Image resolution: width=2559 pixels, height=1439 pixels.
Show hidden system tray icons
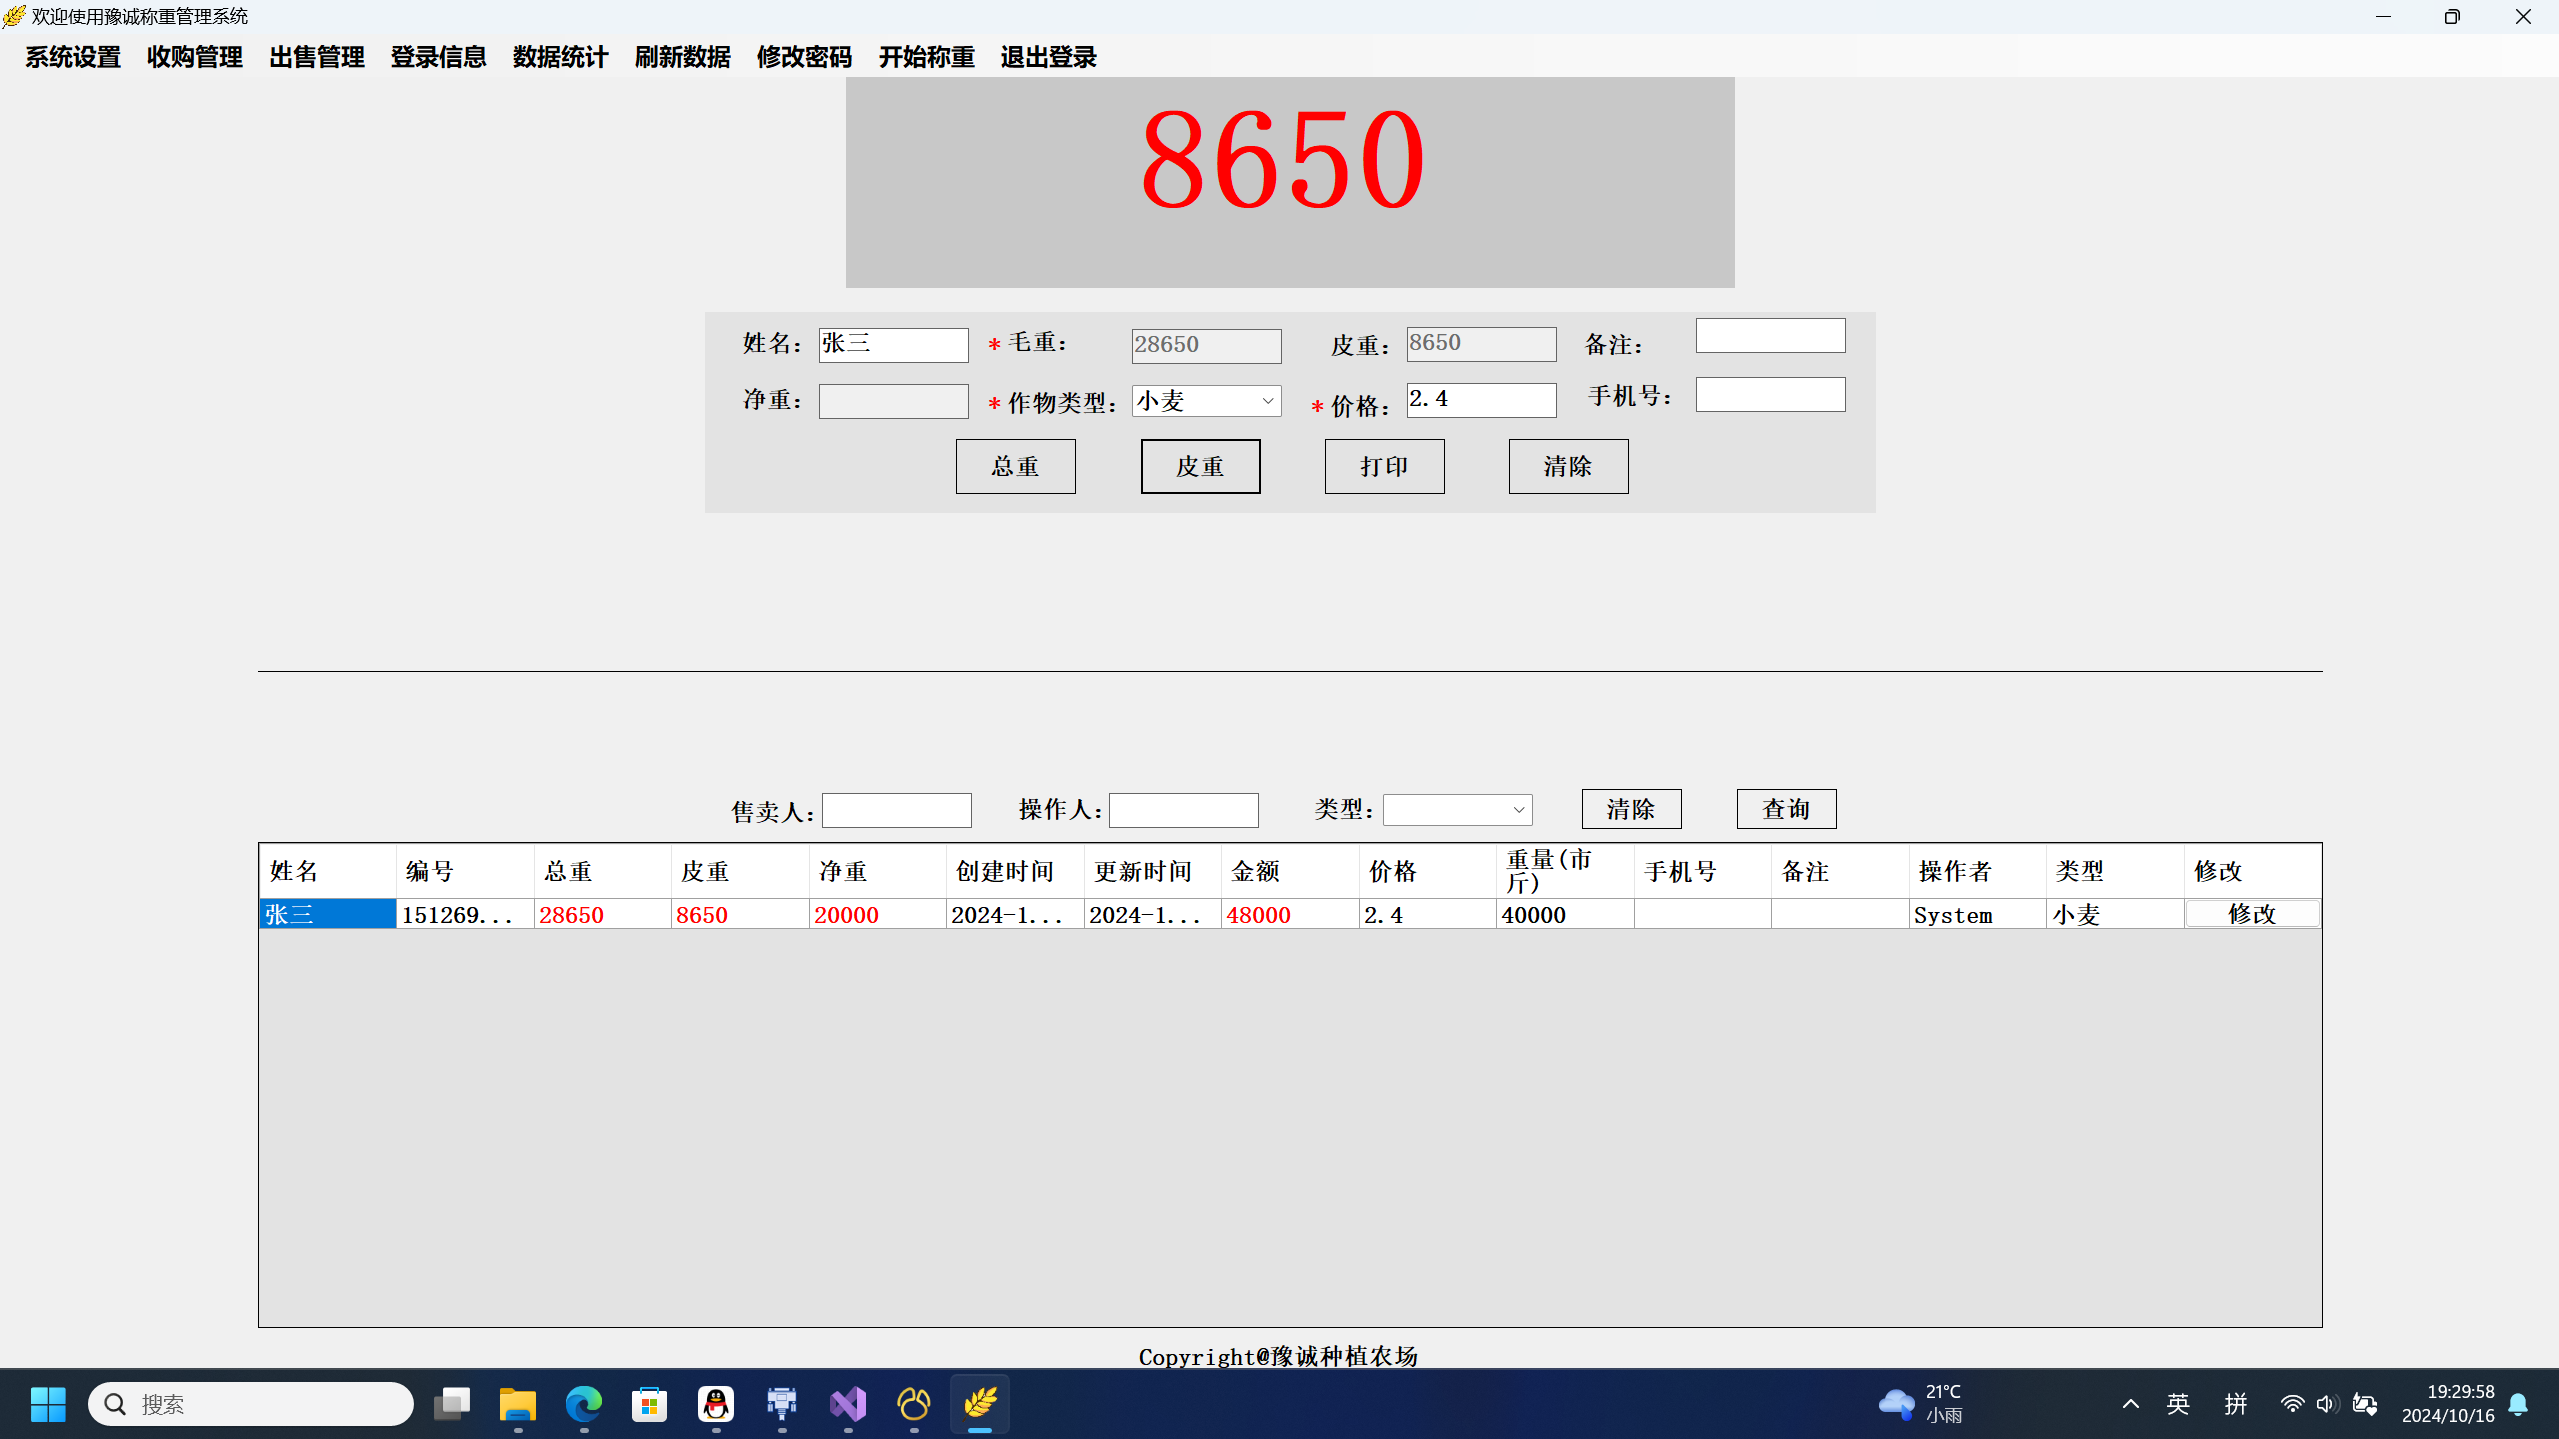coord(2130,1404)
